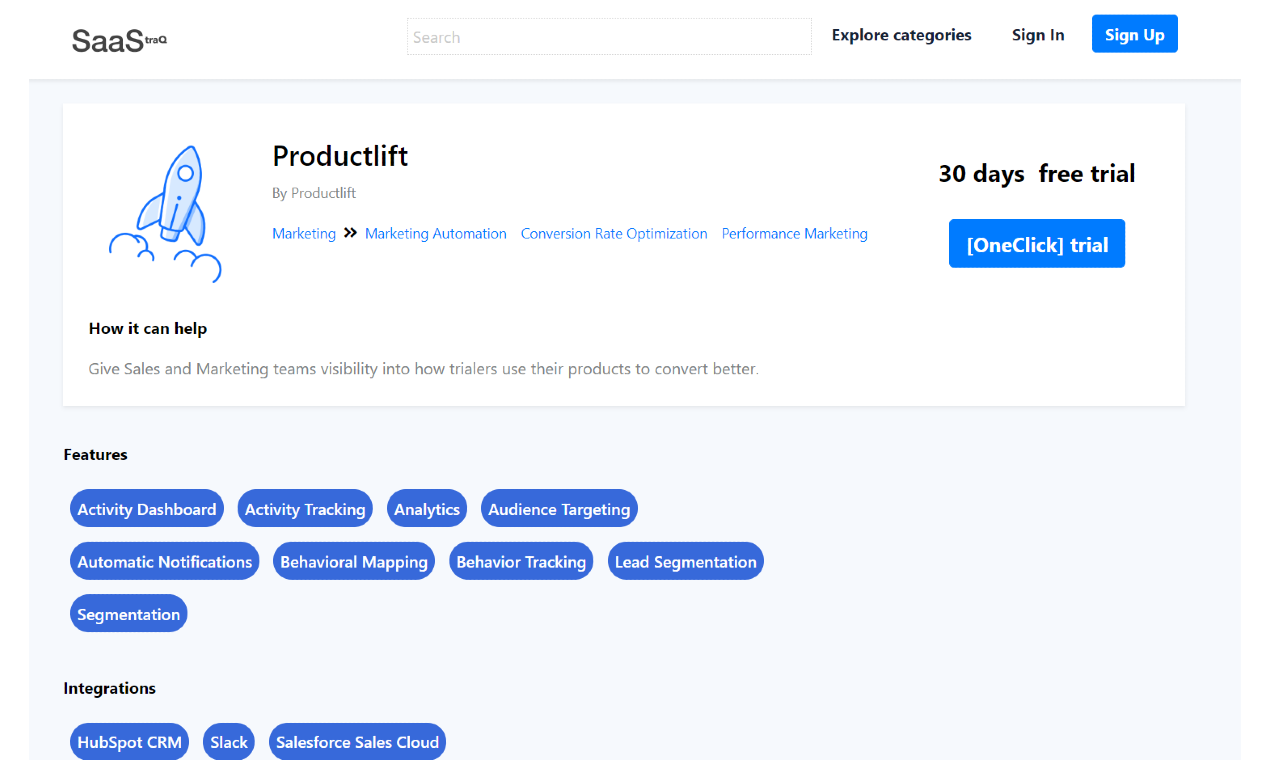The height and width of the screenshot is (760, 1270).
Task: Open the HubSpot CRM integration tag
Action: tap(130, 742)
